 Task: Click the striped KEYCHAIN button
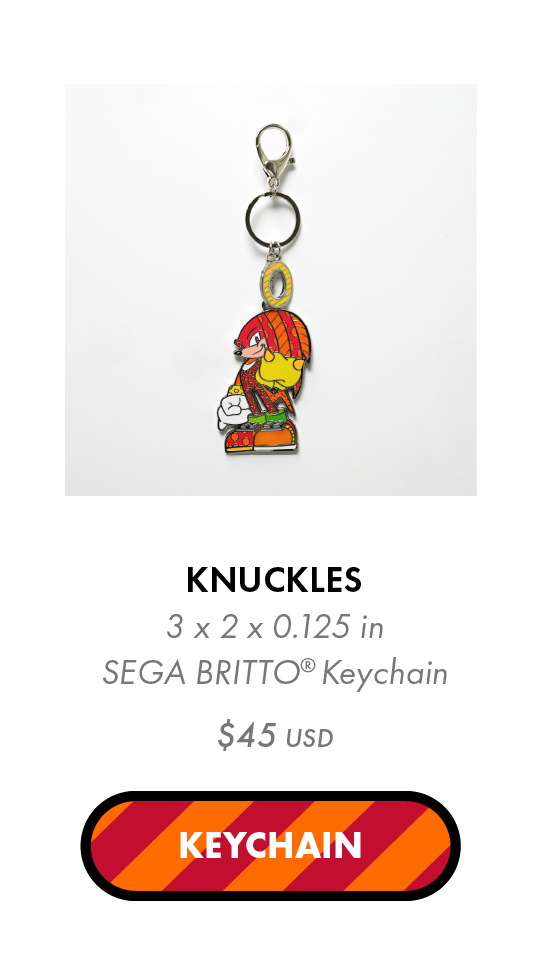click(270, 846)
